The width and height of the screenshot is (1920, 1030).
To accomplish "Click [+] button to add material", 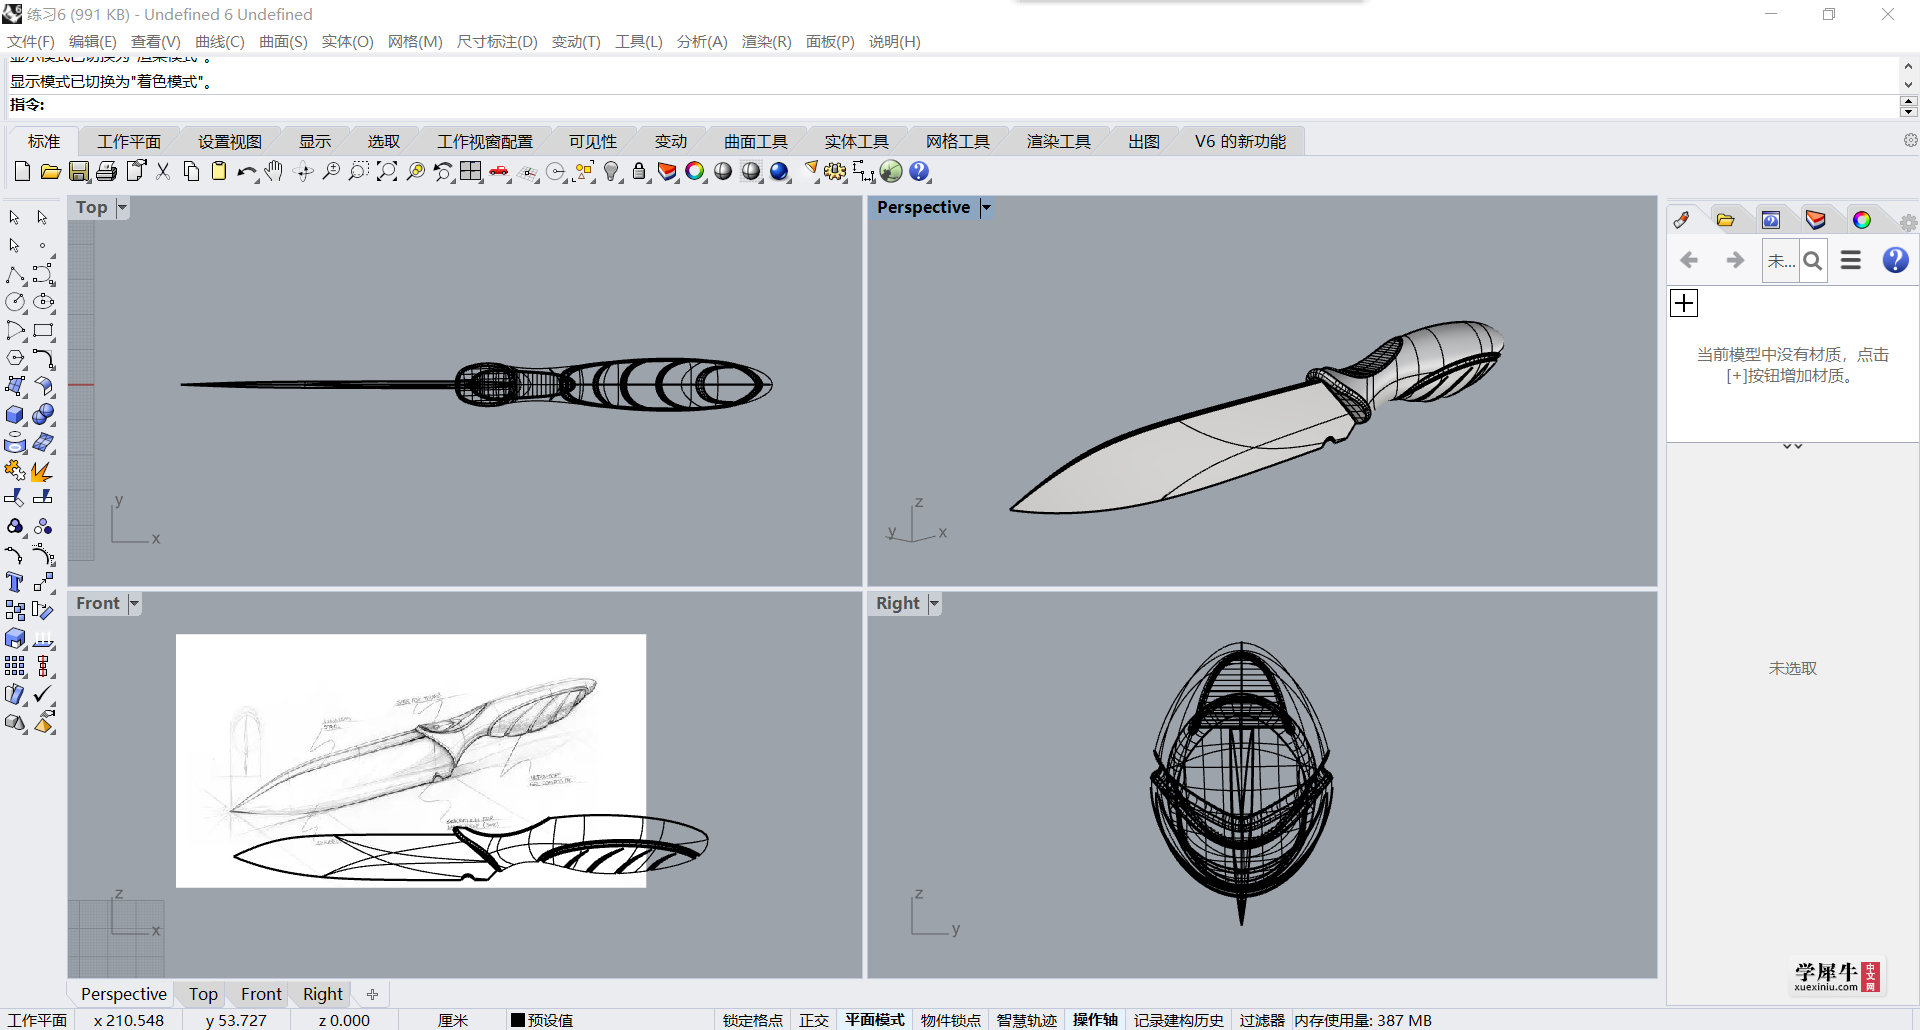I will pos(1684,303).
